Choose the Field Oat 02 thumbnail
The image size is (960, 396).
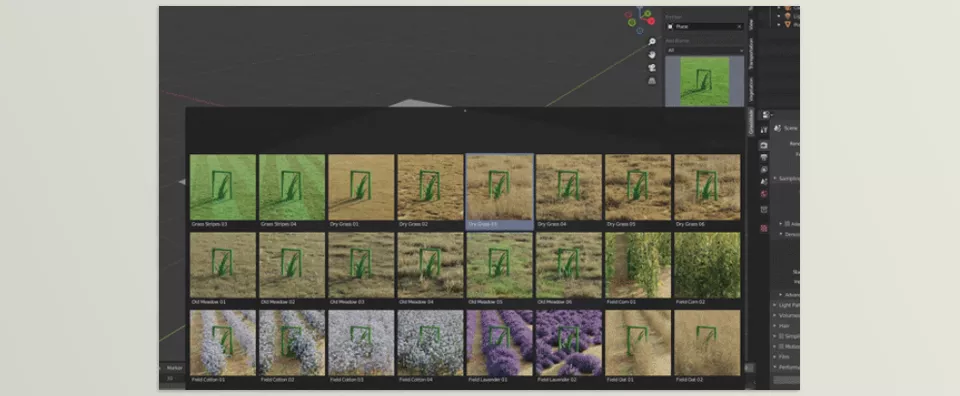(x=707, y=343)
